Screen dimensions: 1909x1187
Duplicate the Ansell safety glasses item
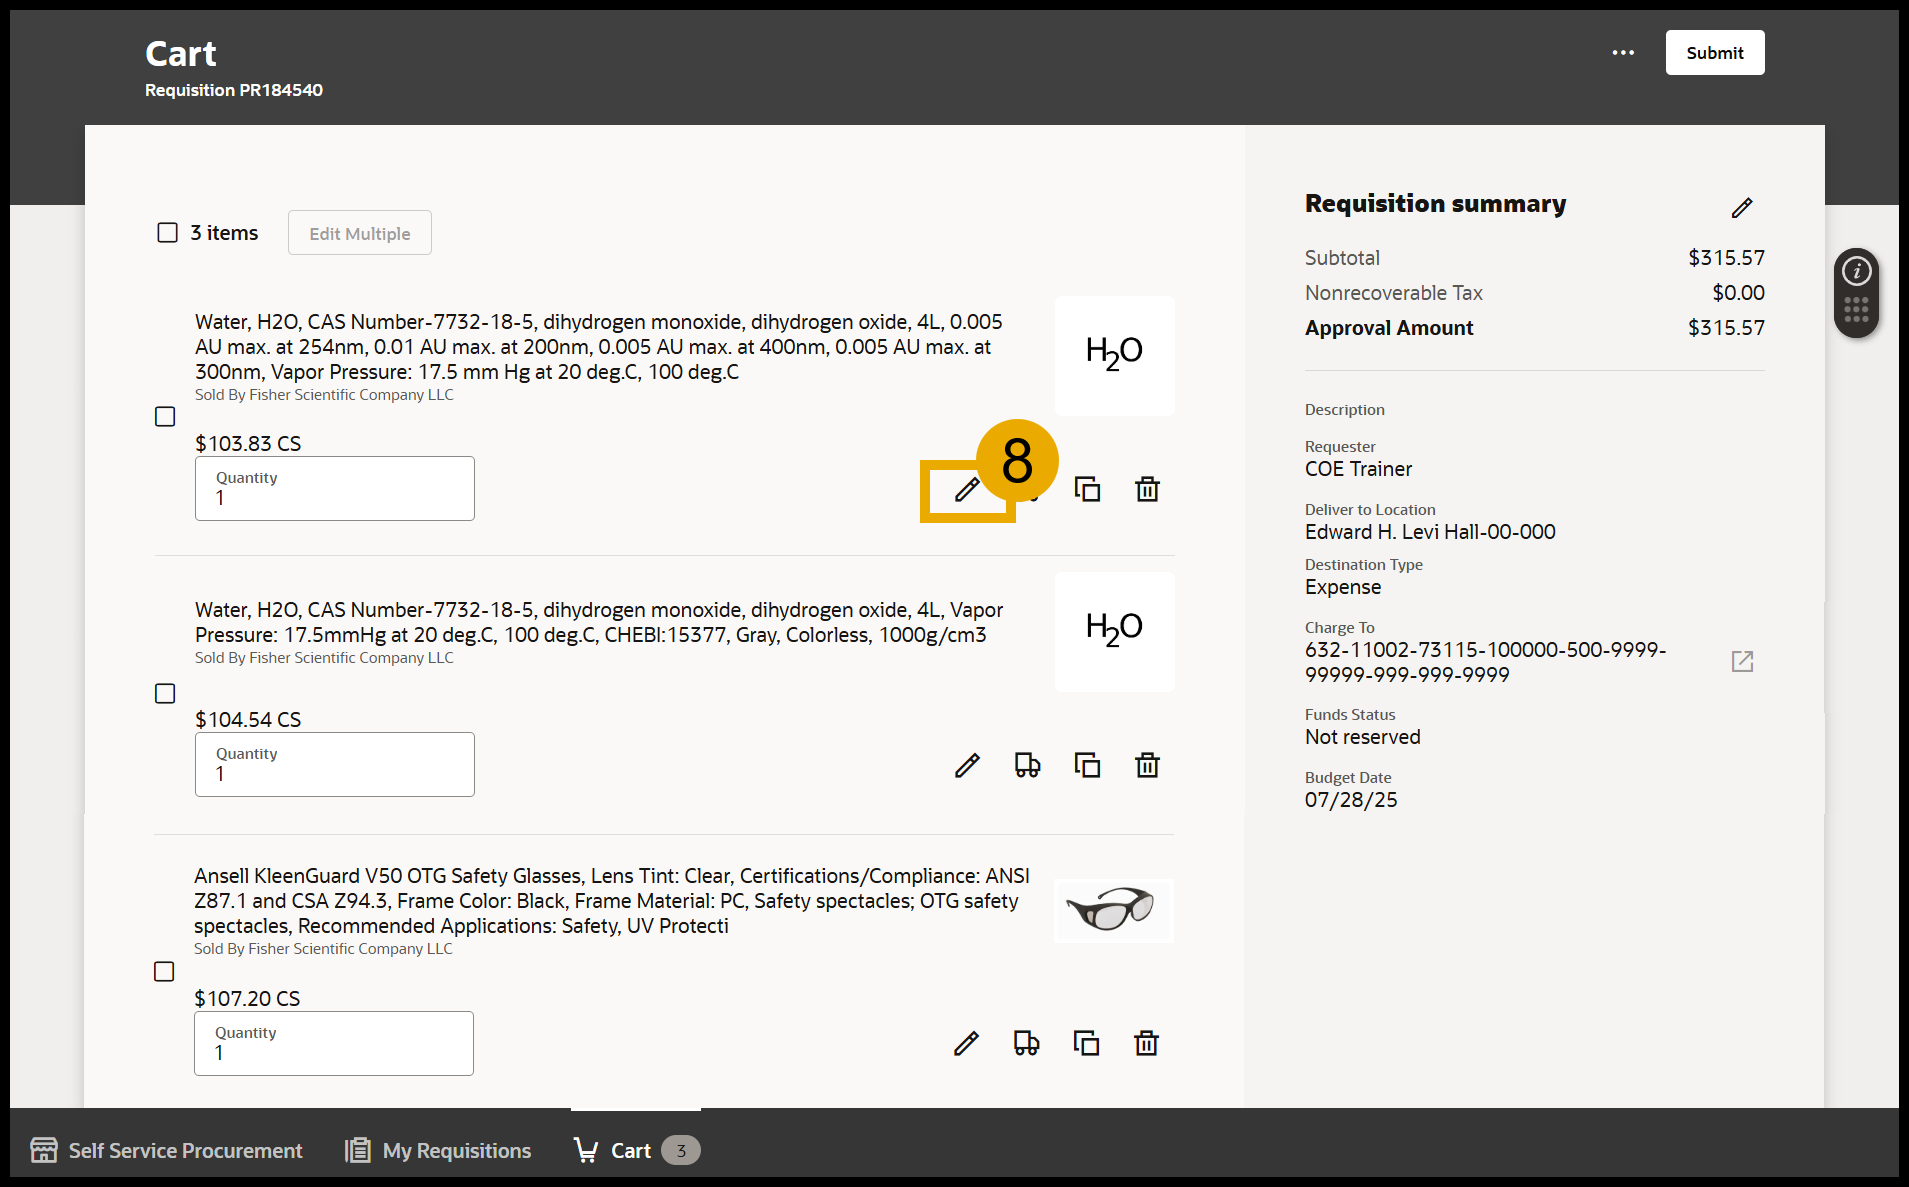(x=1087, y=1043)
